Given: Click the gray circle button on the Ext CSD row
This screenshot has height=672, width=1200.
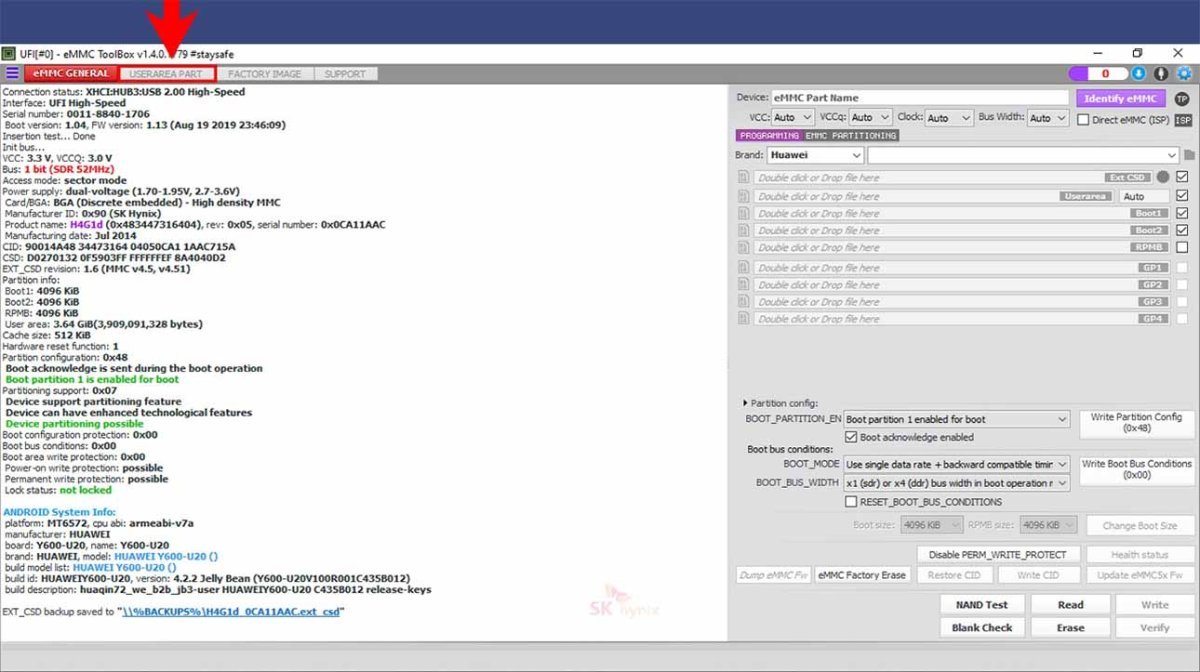Looking at the screenshot, I should point(1162,177).
